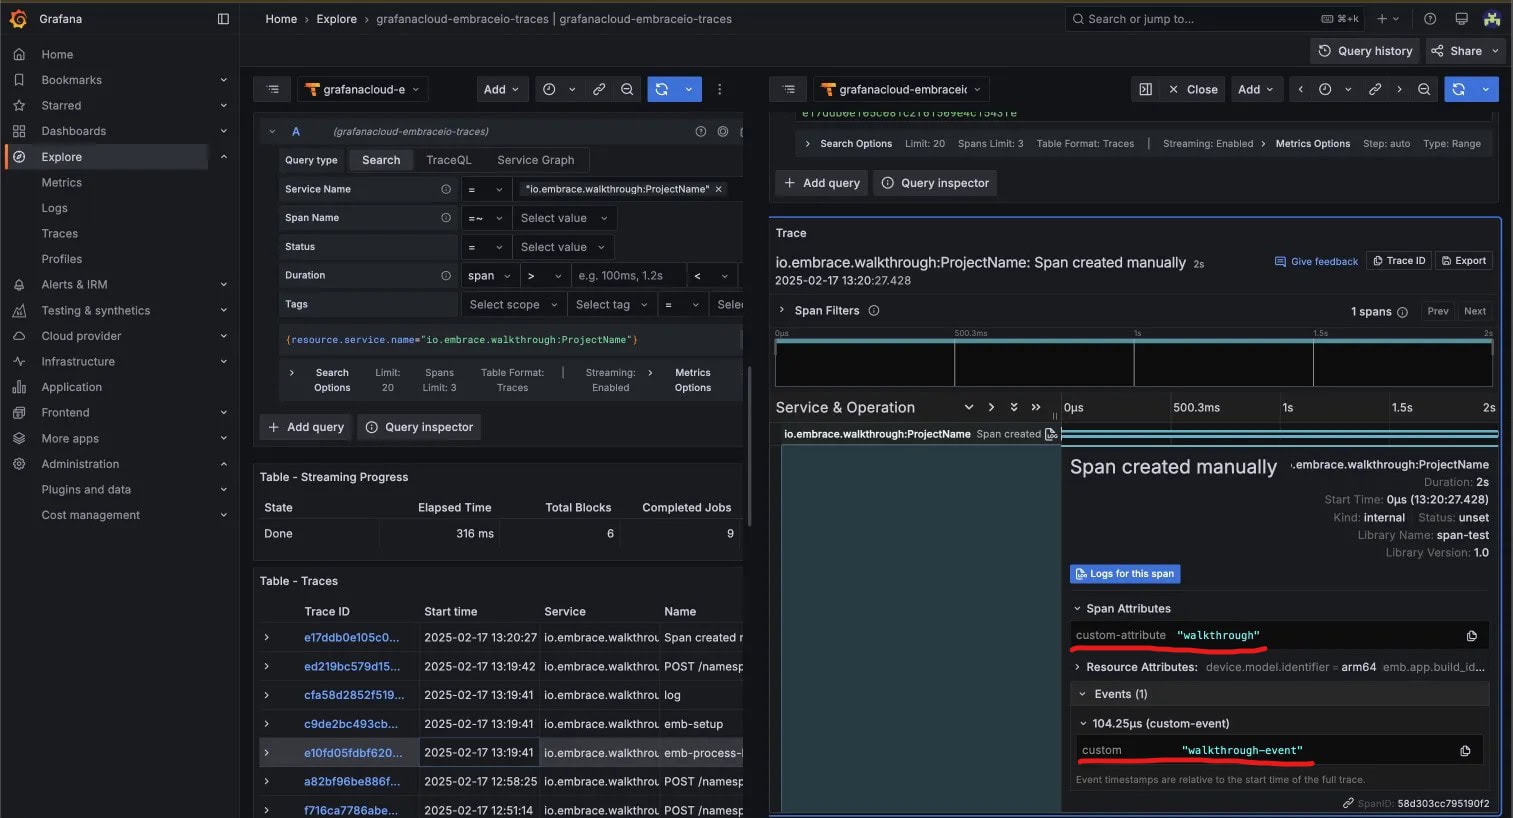The image size is (1513, 818).
Task: Open trace e17ddb0e105c0 link
Action: click(351, 638)
